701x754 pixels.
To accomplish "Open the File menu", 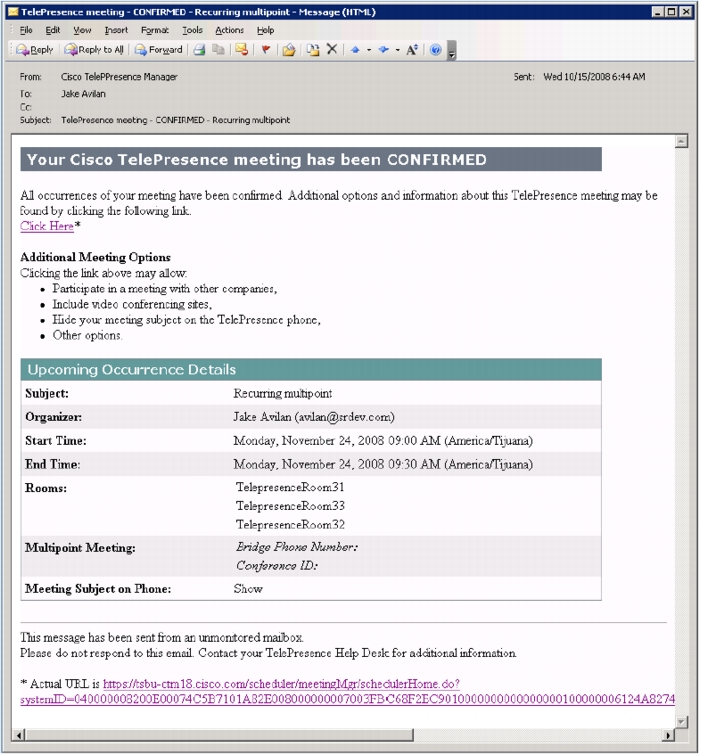I will [26, 30].
